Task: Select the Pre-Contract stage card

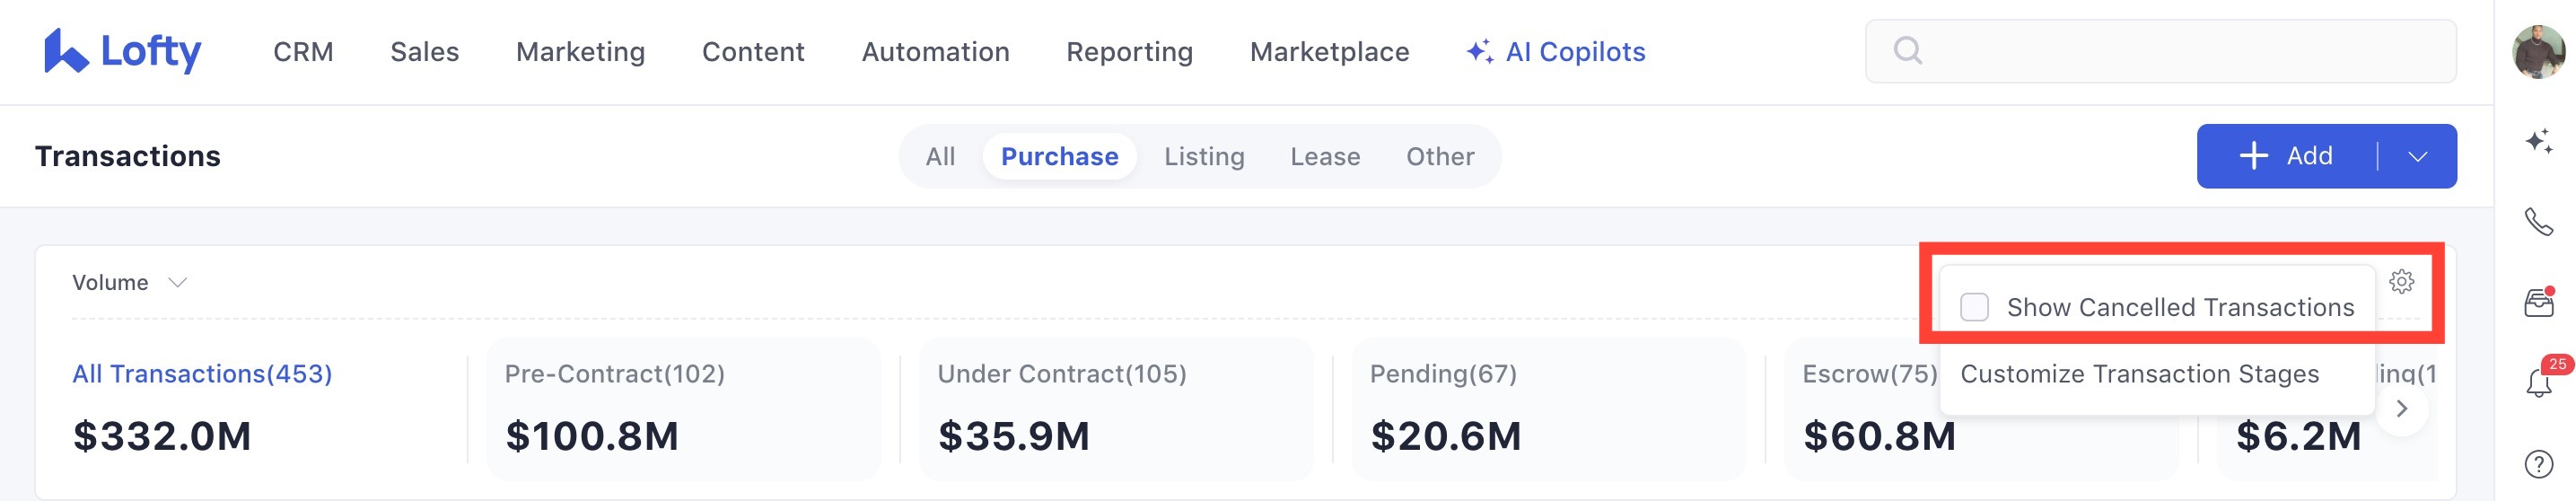Action: 683,408
